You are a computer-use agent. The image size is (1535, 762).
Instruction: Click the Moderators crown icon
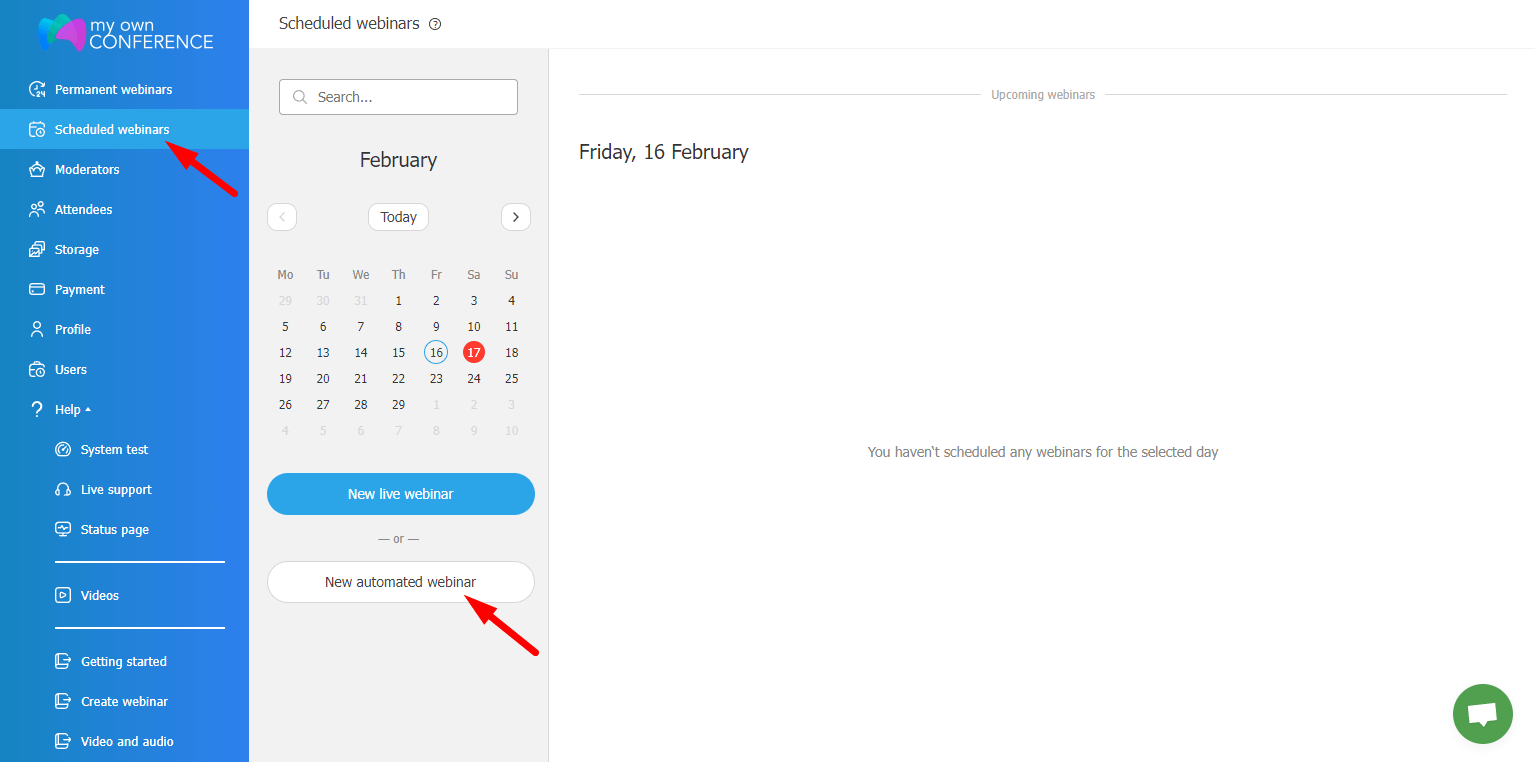(x=37, y=170)
